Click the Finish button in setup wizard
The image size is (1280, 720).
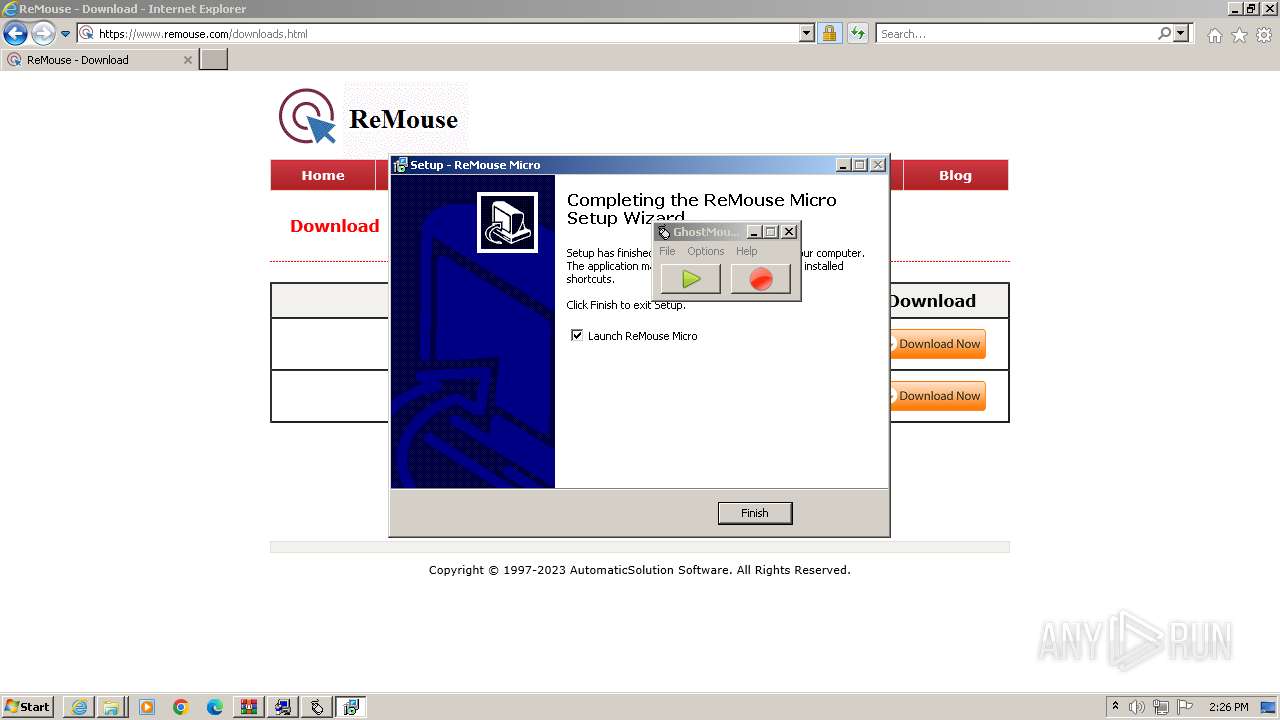pyautogui.click(x=755, y=513)
